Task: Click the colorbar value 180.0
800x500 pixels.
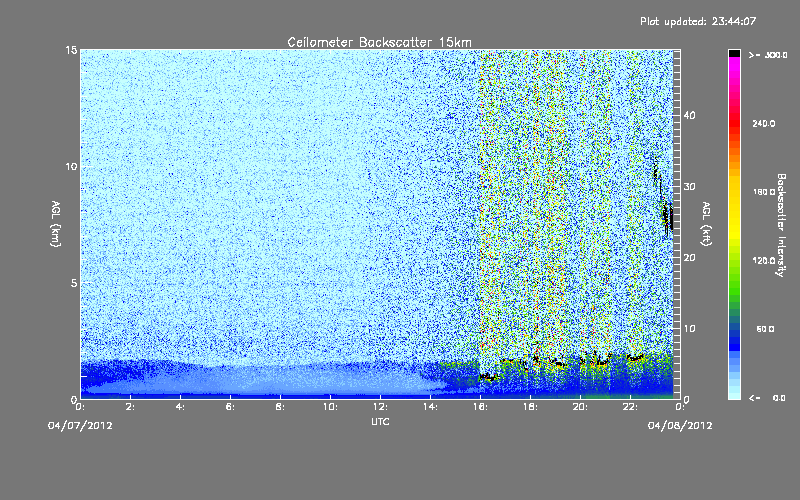Action: [764, 192]
